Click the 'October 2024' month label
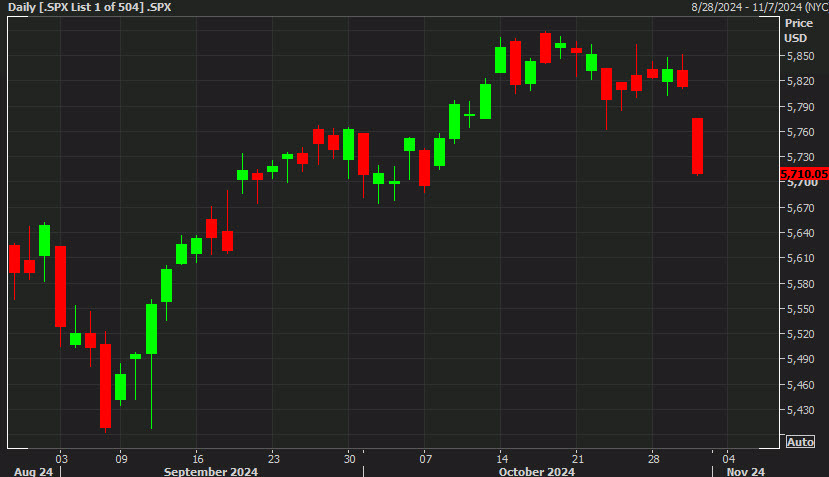Screen dimensions: 829x477 (537, 471)
